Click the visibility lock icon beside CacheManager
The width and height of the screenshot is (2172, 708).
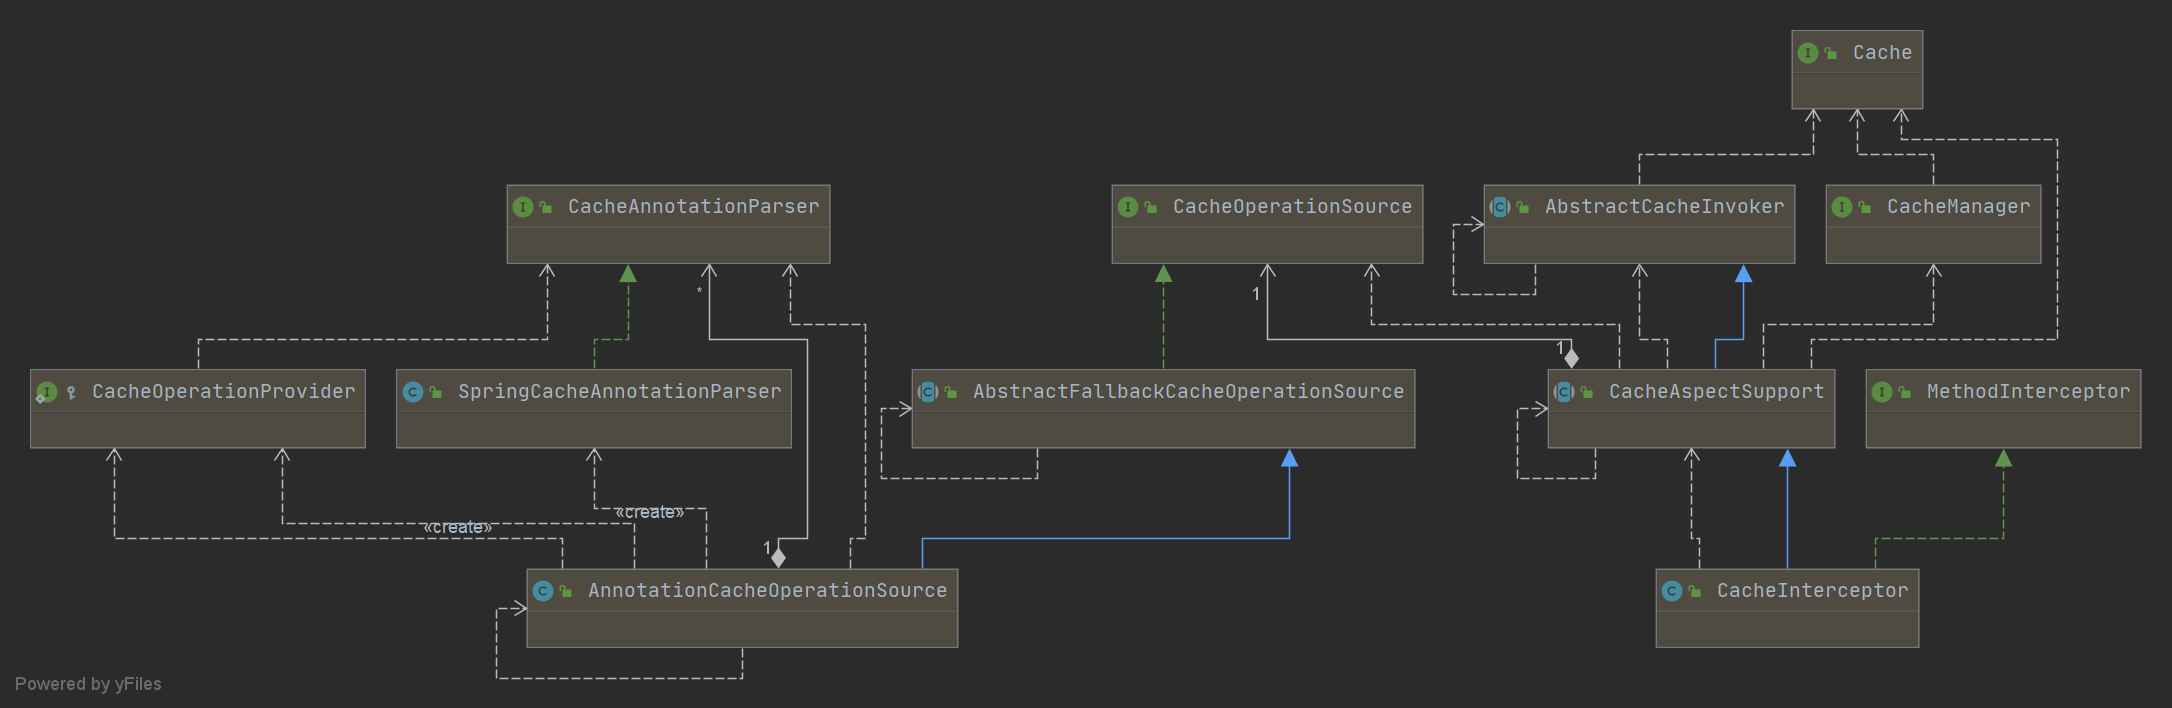pos(1865,207)
